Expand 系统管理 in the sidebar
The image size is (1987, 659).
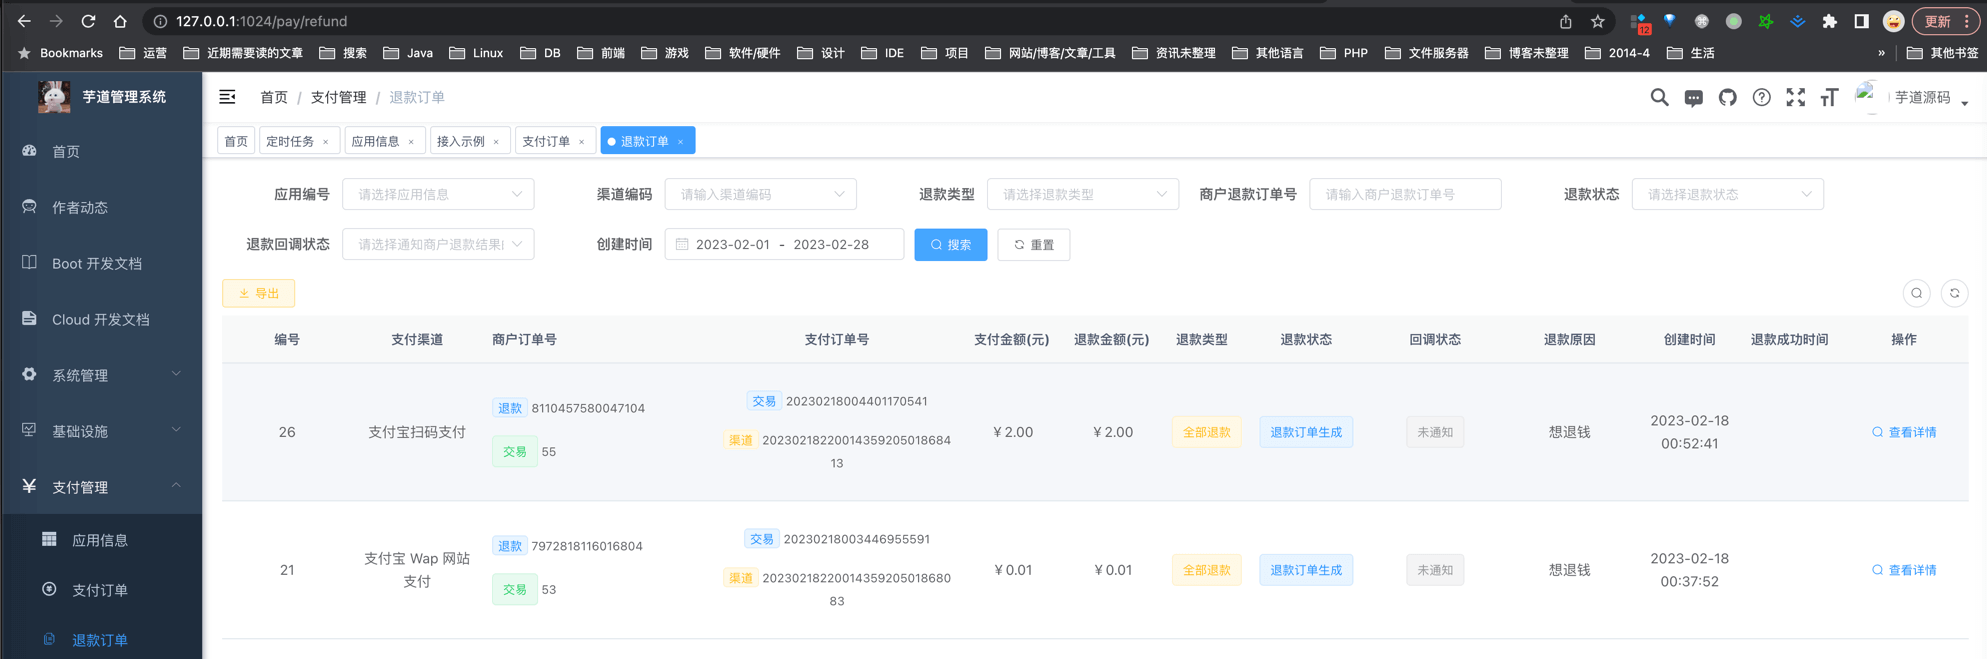click(x=100, y=375)
